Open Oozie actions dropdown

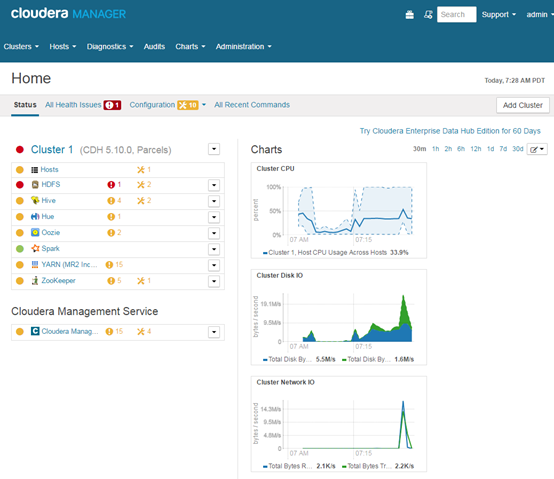(x=214, y=233)
